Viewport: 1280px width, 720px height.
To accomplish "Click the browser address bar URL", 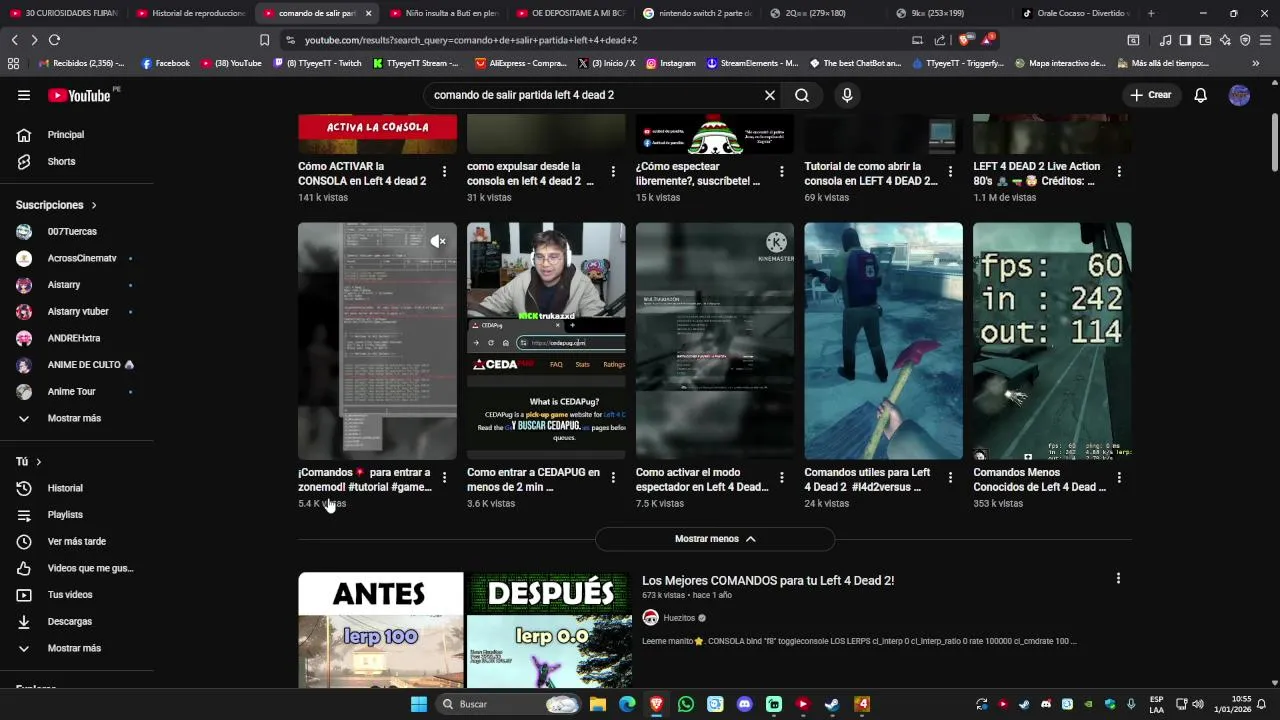I will (470, 40).
